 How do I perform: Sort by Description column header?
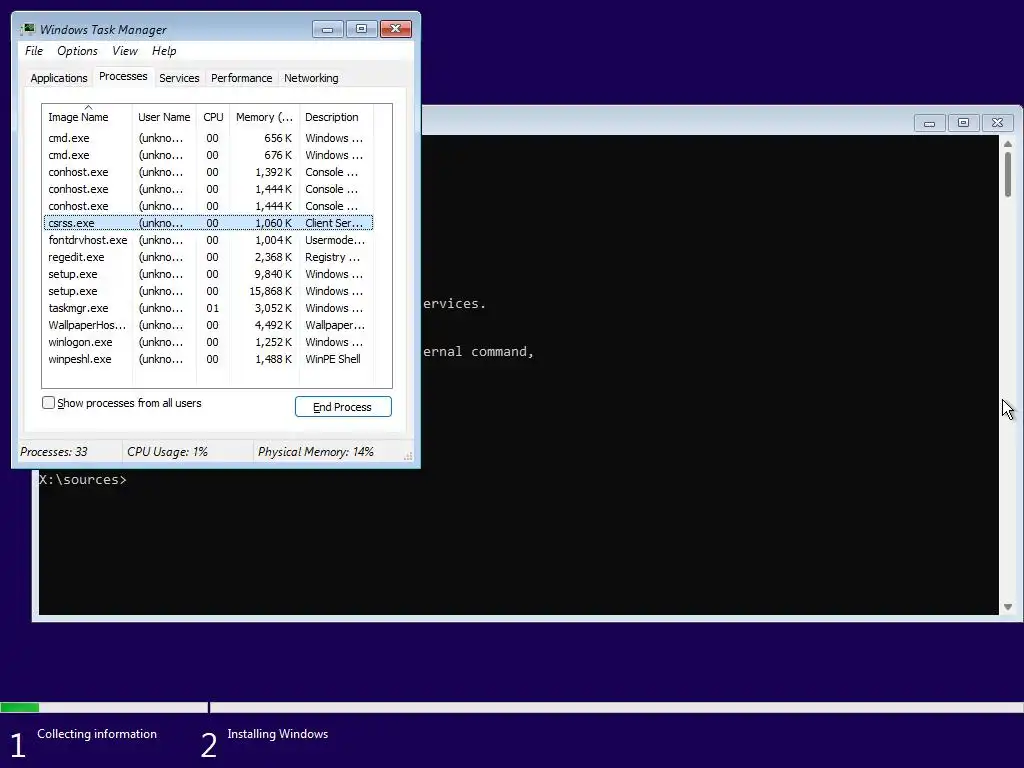[x=336, y=117]
